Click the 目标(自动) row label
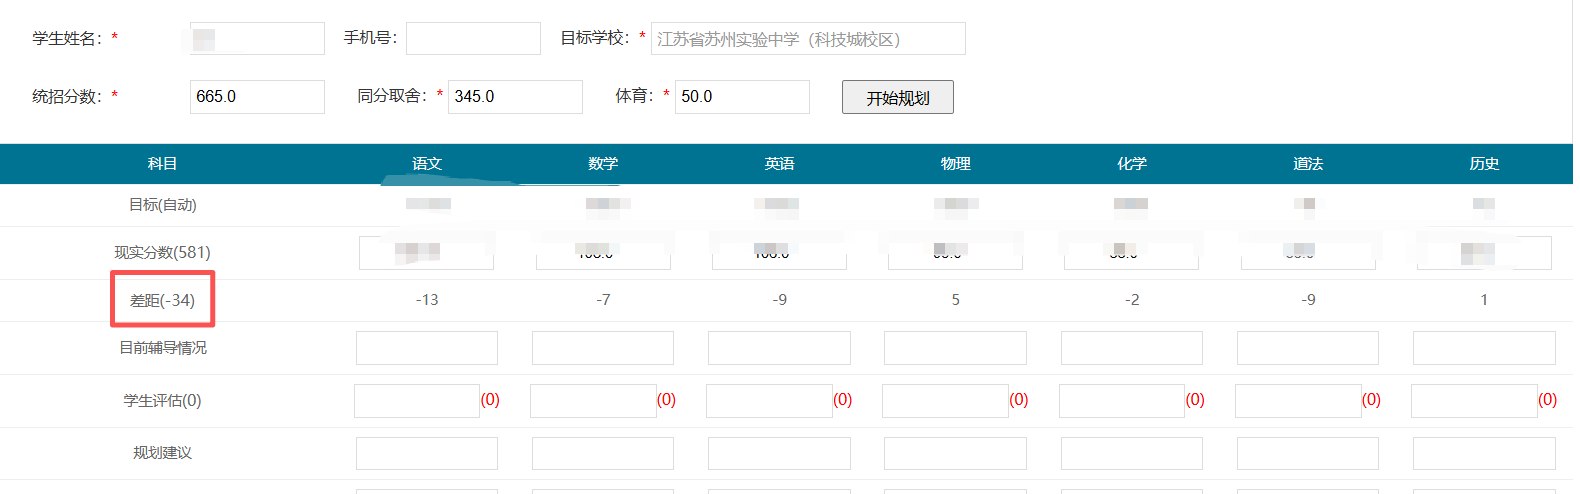Screen dimensions: 1580x494 coord(162,205)
